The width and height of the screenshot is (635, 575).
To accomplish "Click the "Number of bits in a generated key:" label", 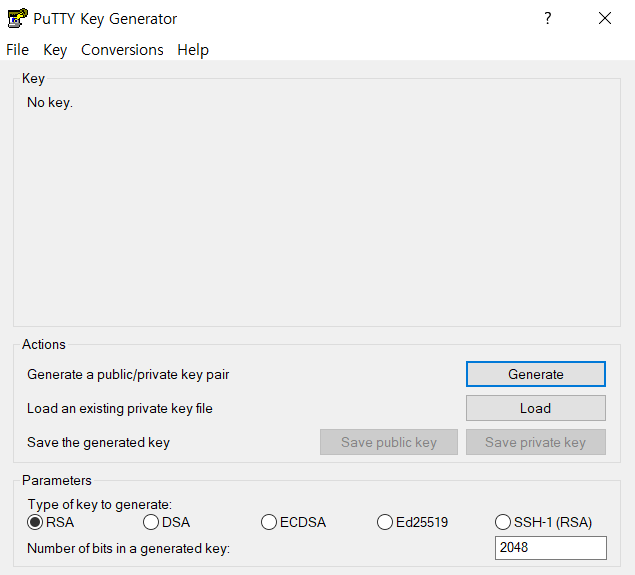I will pyautogui.click(x=128, y=549).
